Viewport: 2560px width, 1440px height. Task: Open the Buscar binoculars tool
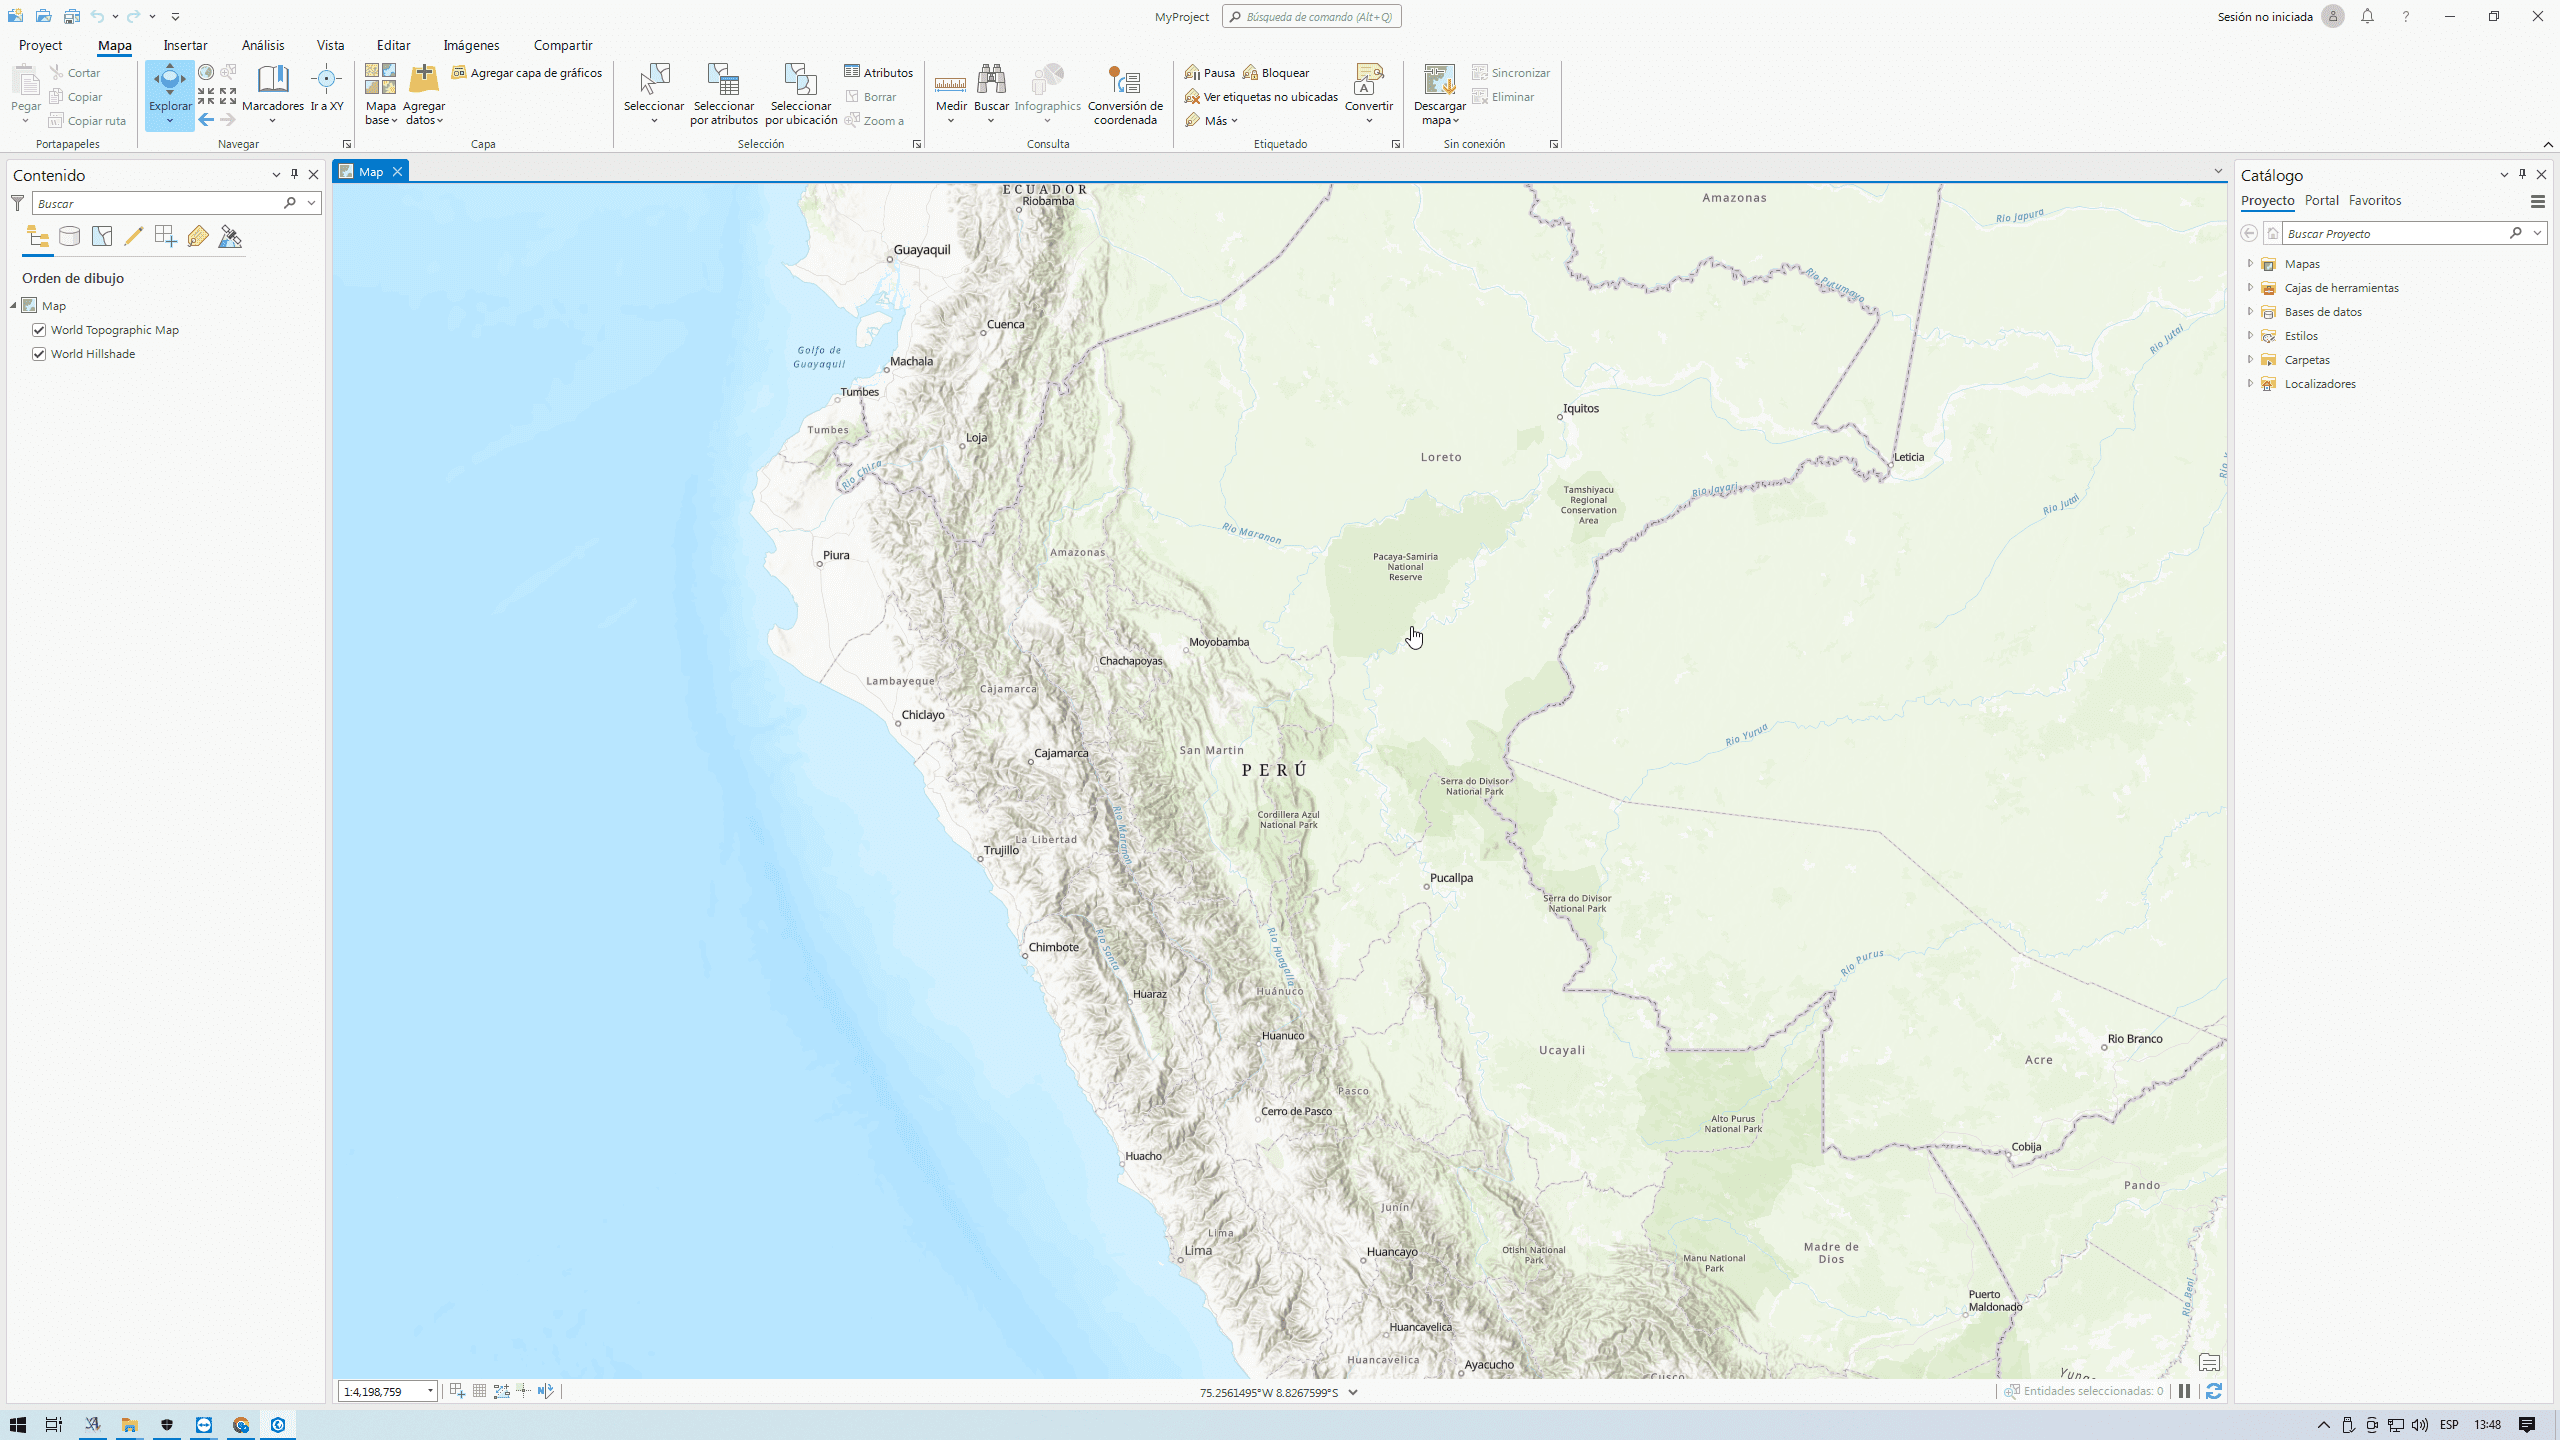click(991, 83)
